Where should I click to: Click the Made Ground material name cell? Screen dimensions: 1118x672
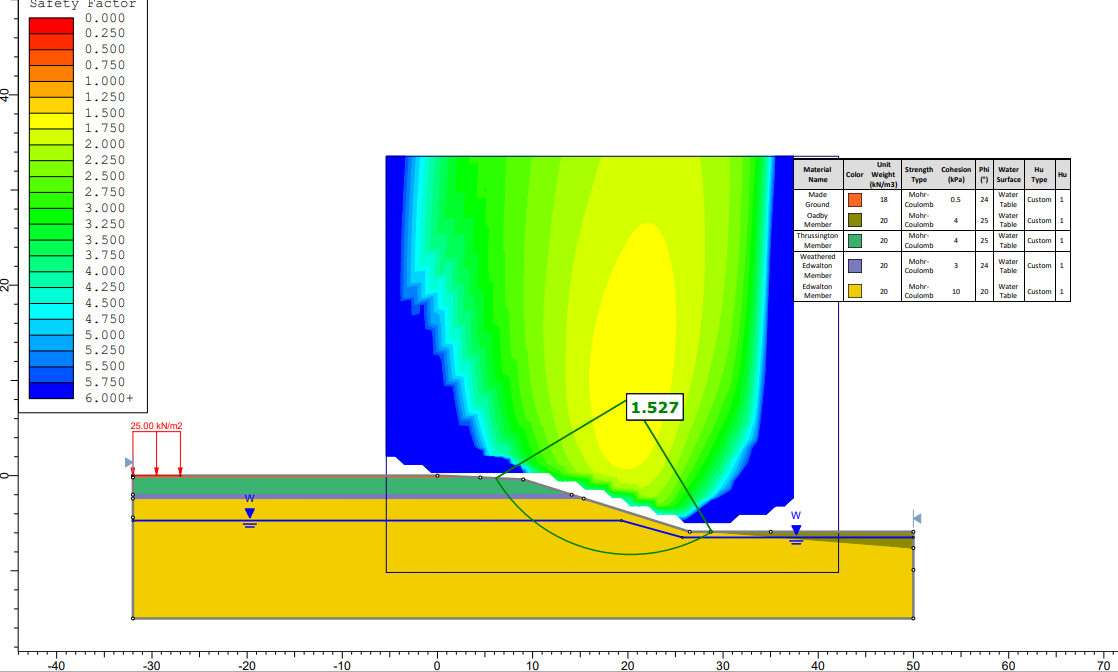[x=817, y=200]
